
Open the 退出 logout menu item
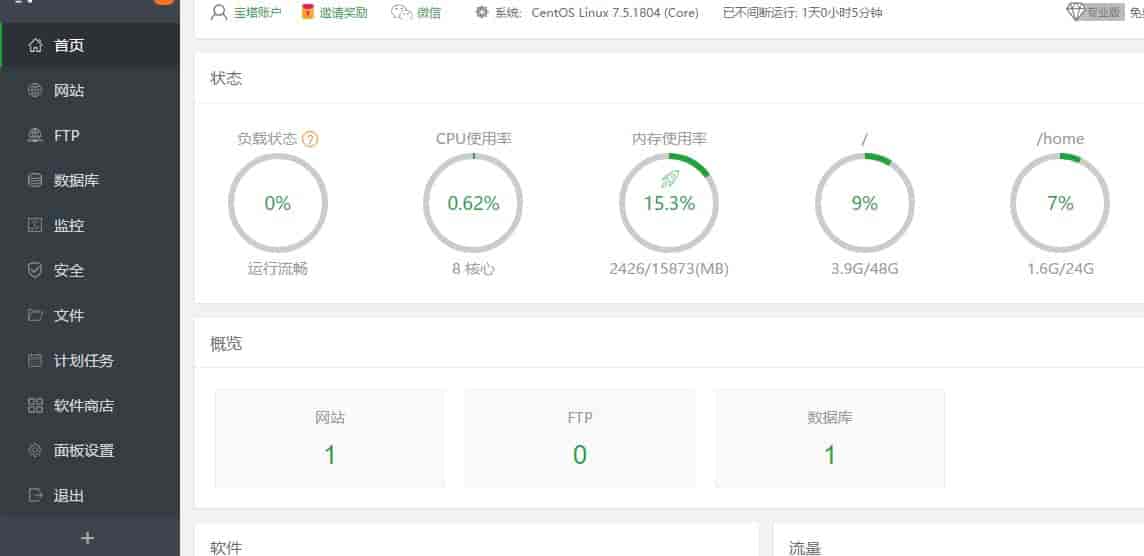[x=68, y=495]
